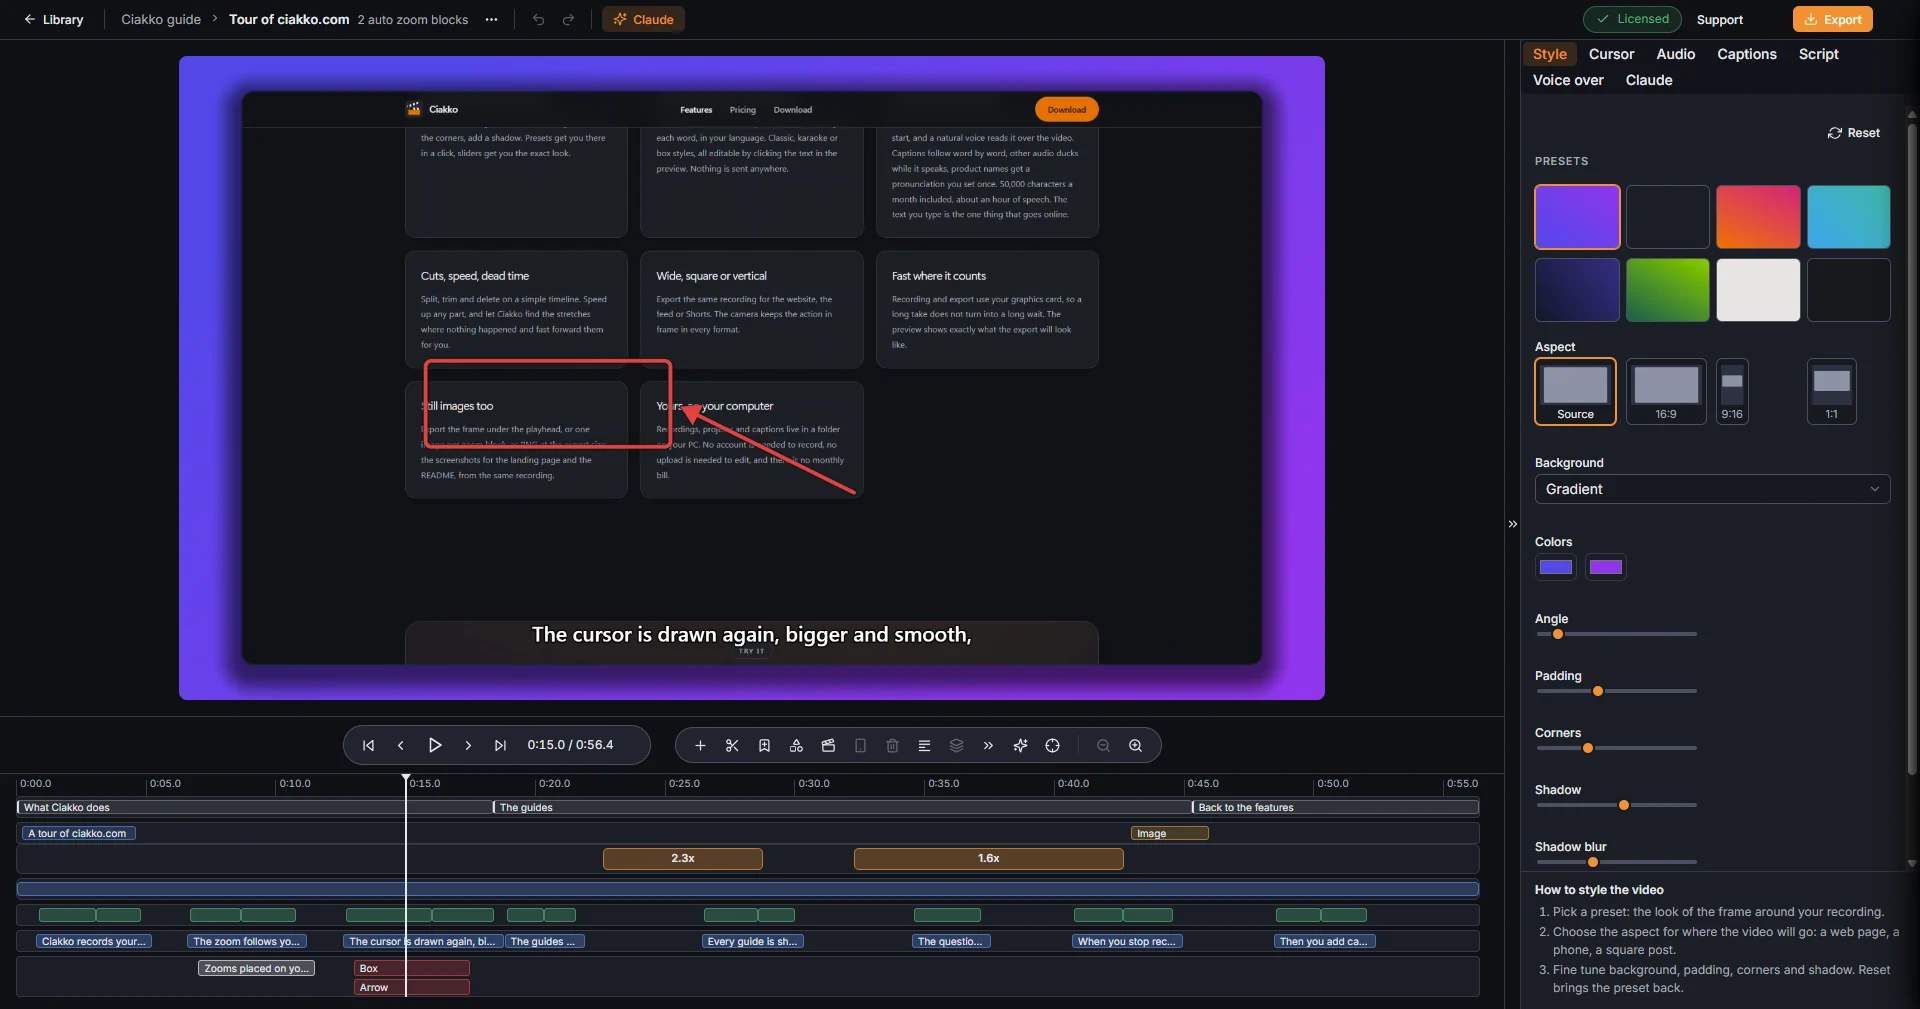
Task: Select the 1.6x zoom block
Action: 989,859
